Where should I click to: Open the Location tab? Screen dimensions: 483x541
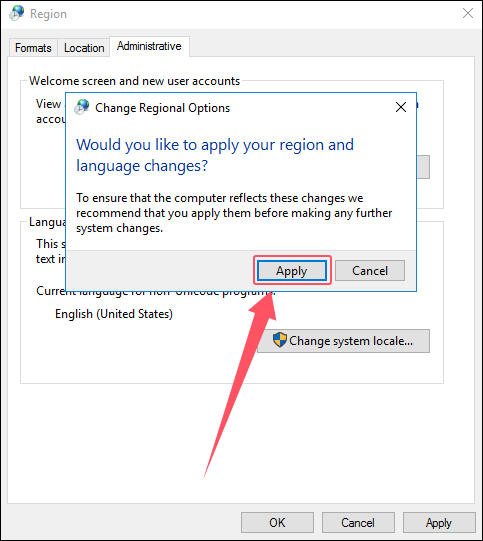pos(84,48)
